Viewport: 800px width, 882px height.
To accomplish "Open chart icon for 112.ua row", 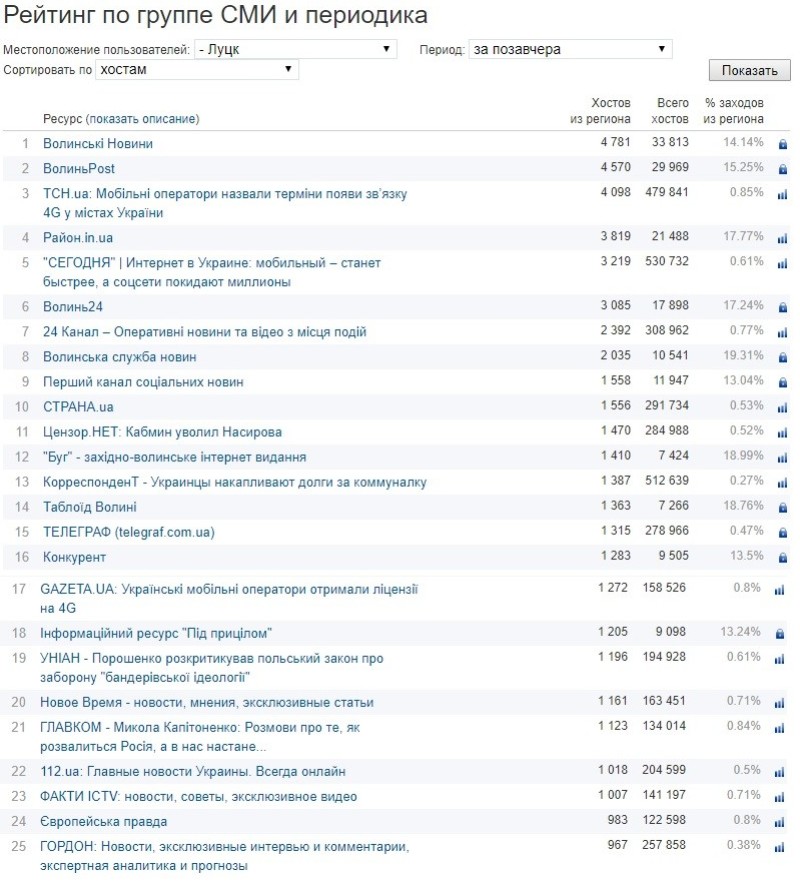I will pyautogui.click(x=780, y=772).
